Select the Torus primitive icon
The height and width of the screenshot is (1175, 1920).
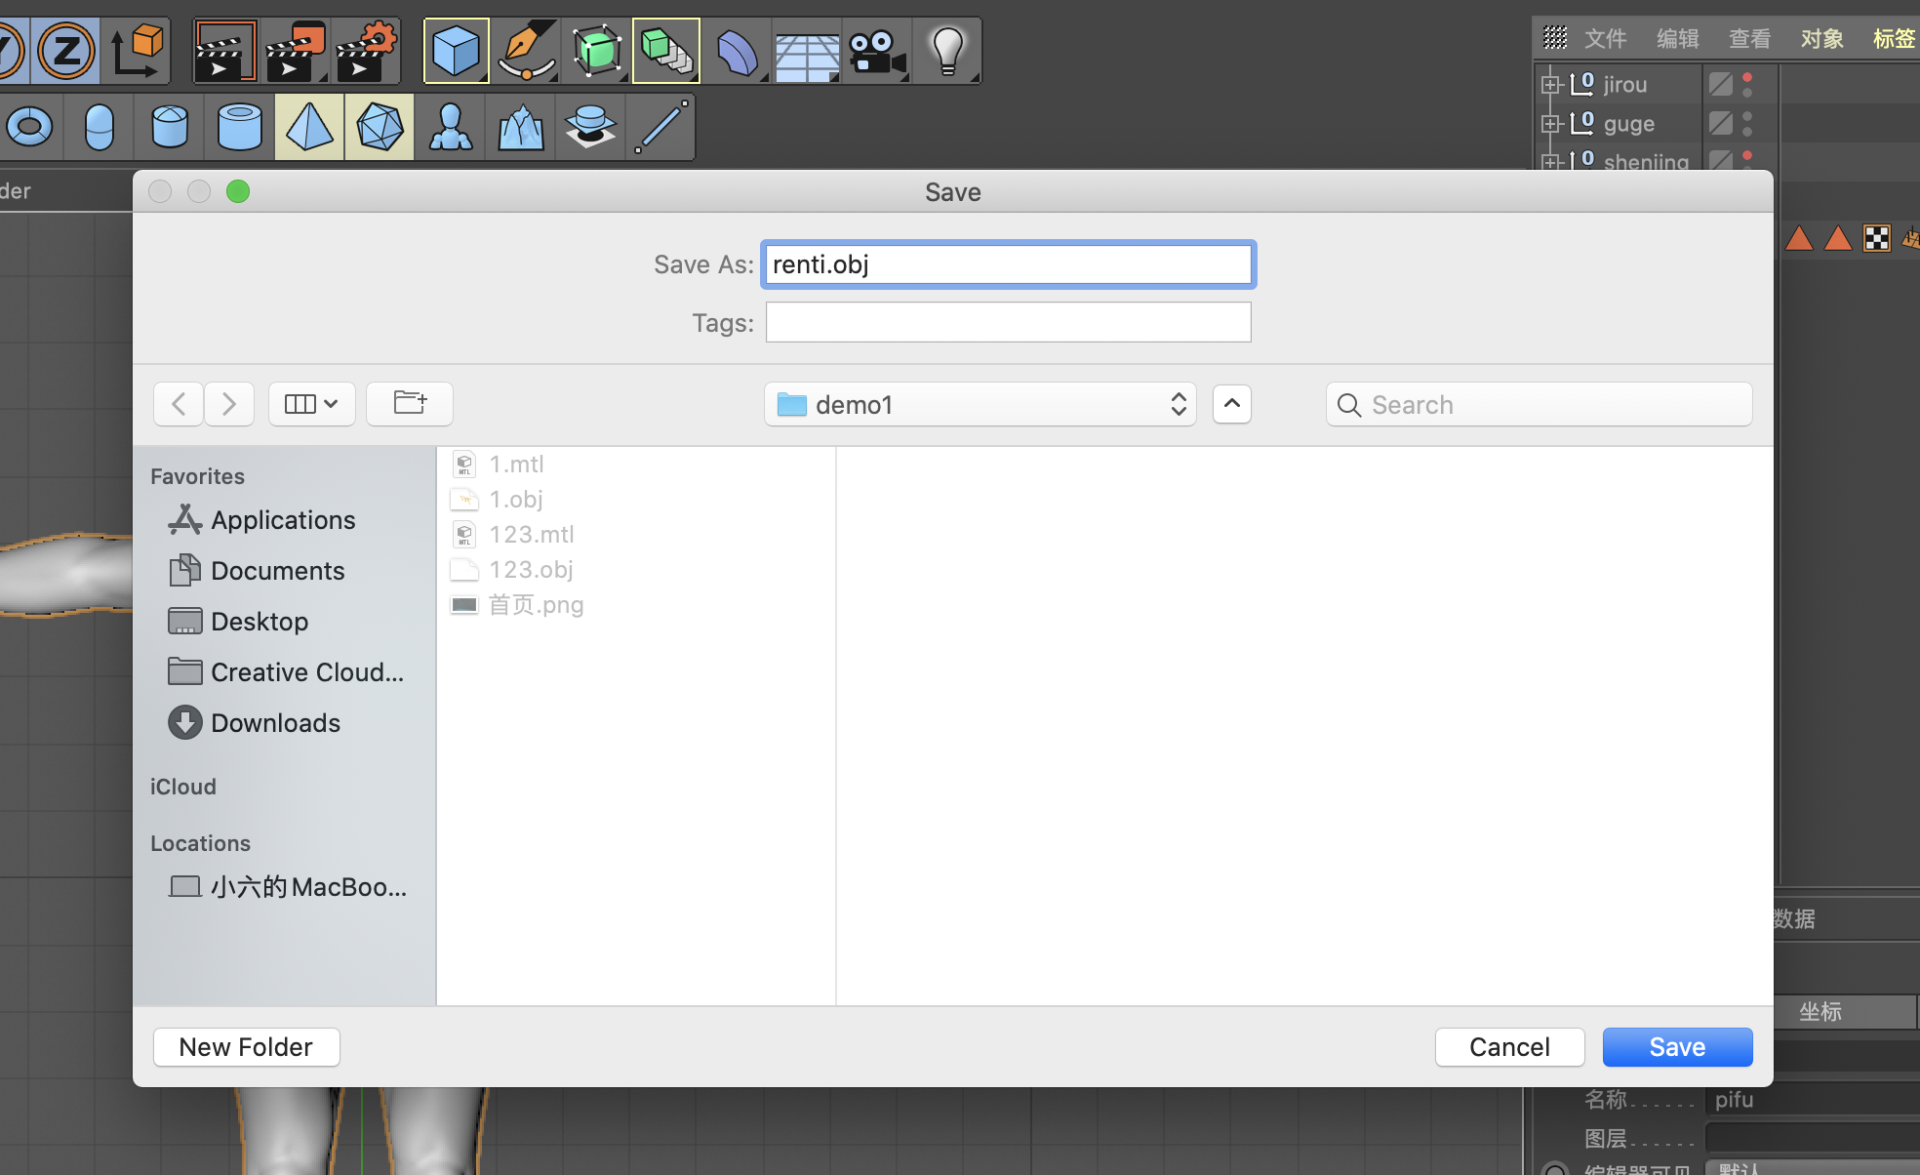point(29,127)
